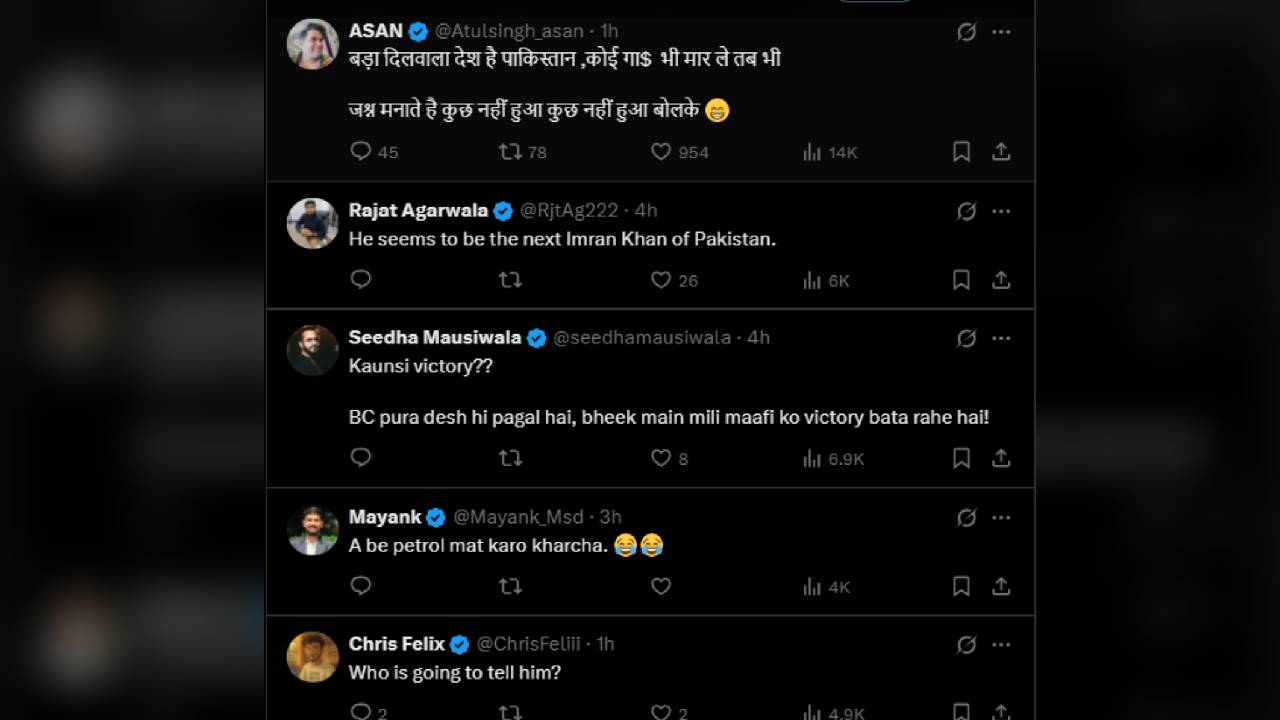Like ASAN's tweet with 954 likes
The height and width of the screenshot is (720, 1280).
[x=661, y=152]
